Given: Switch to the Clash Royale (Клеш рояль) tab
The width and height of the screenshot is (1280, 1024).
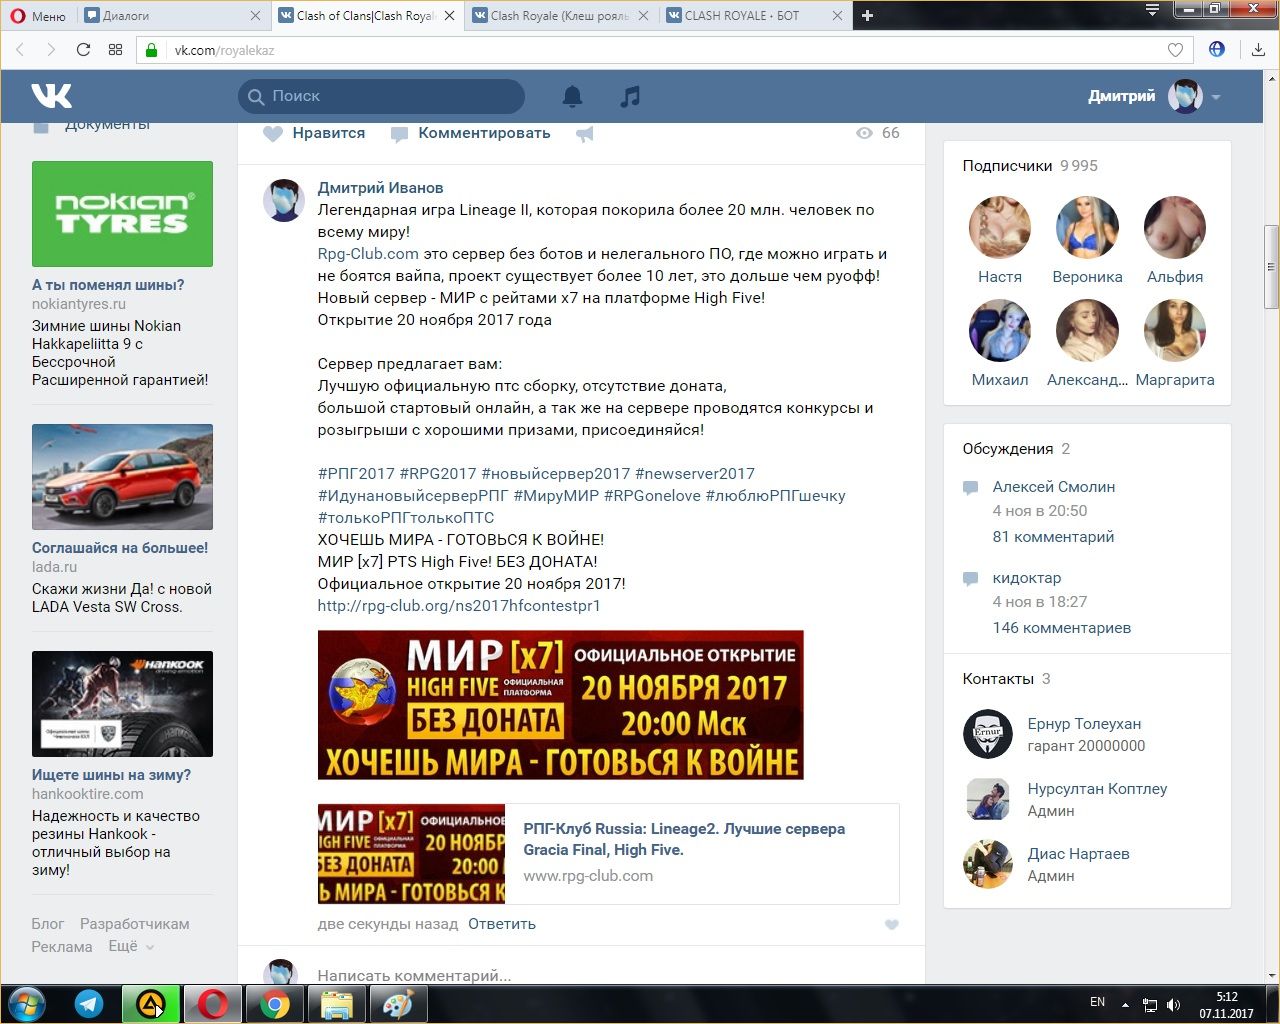Looking at the screenshot, I should (560, 15).
